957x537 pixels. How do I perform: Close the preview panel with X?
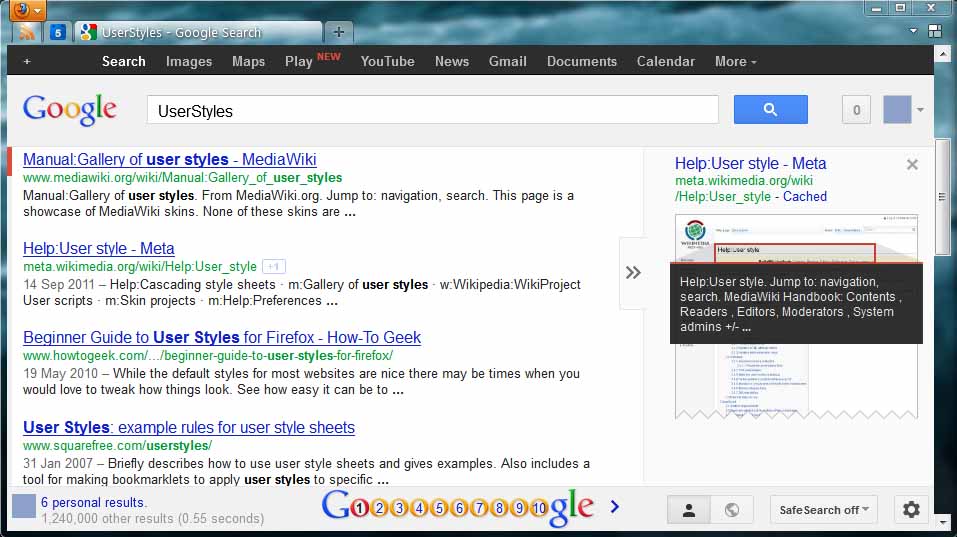[x=912, y=165]
